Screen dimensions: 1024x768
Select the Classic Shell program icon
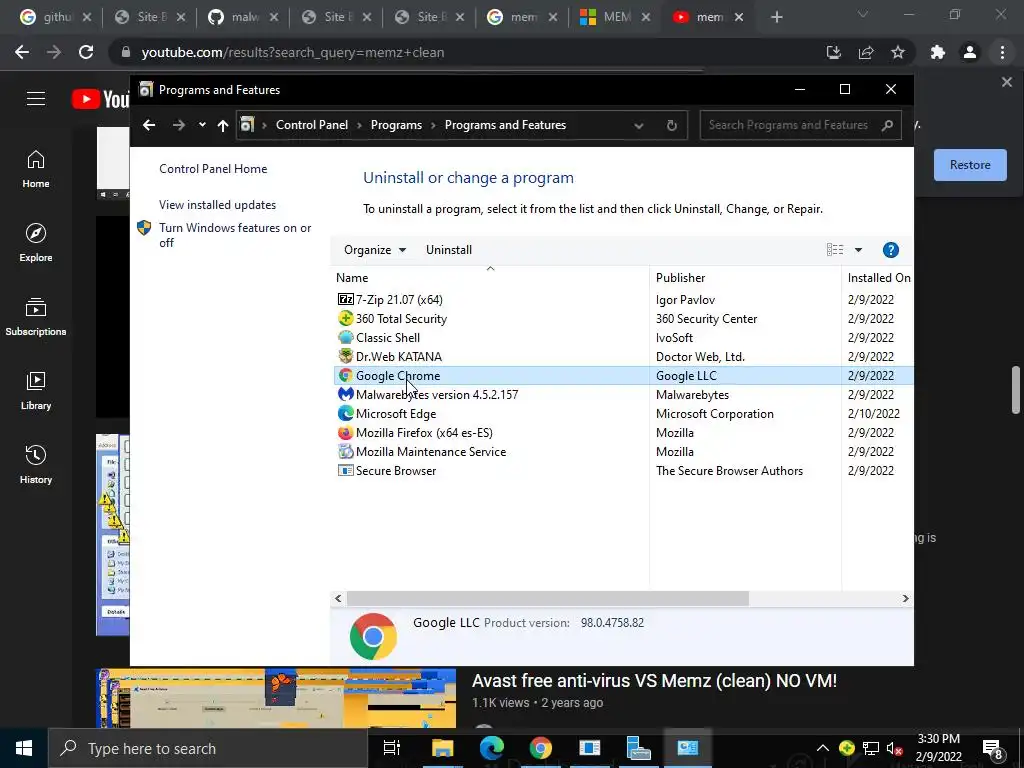coord(345,338)
